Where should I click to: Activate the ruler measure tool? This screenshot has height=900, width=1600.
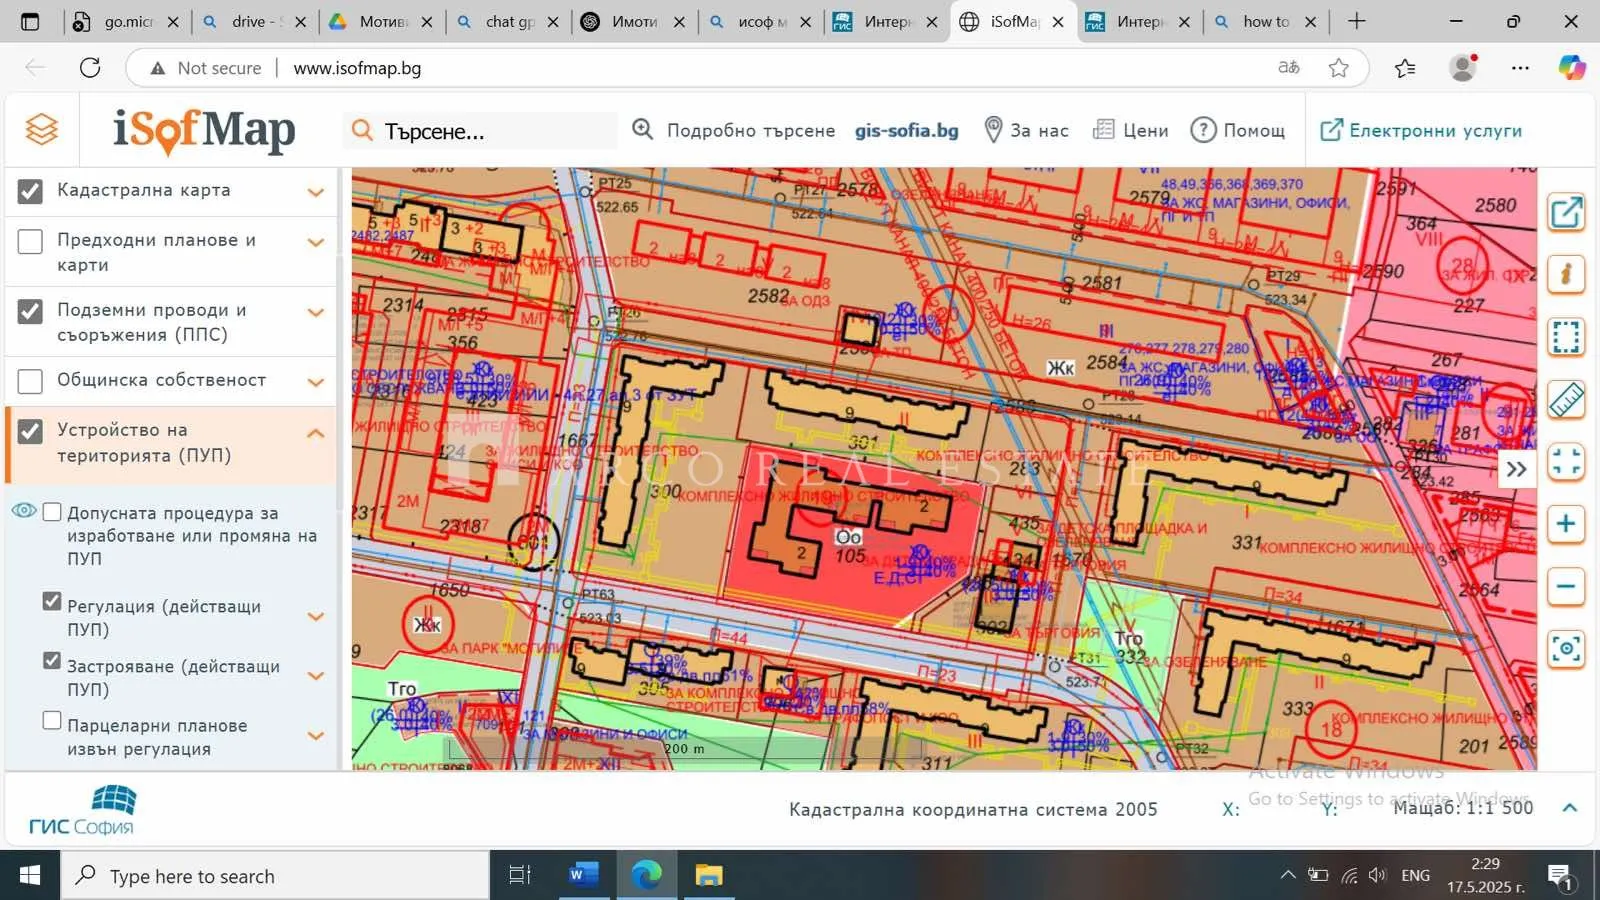point(1566,400)
